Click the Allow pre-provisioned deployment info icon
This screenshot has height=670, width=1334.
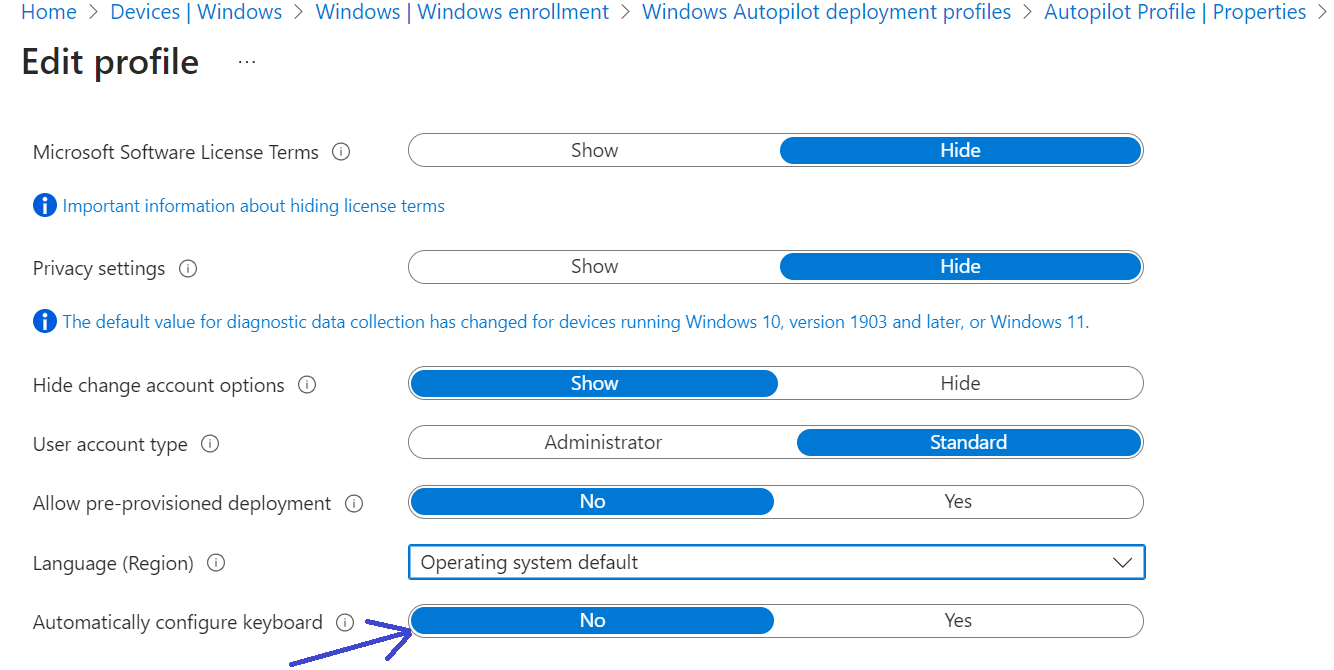(x=354, y=503)
